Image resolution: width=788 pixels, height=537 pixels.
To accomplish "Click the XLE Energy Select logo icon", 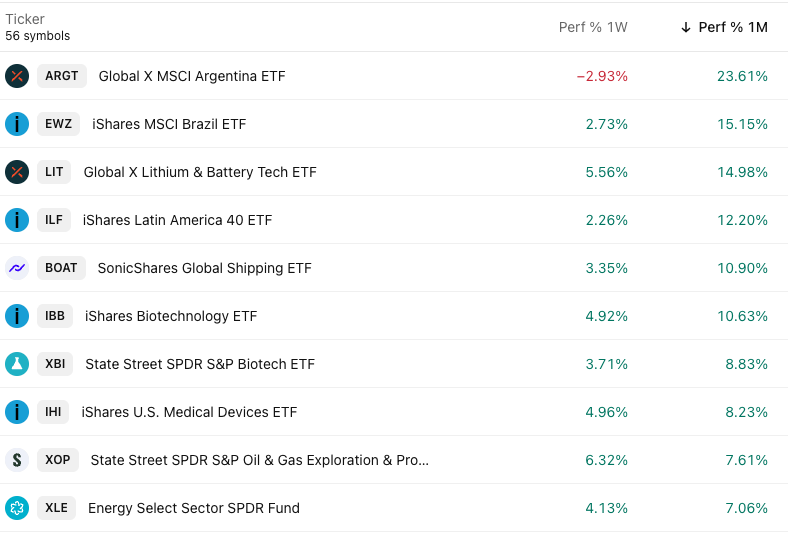I will (17, 508).
